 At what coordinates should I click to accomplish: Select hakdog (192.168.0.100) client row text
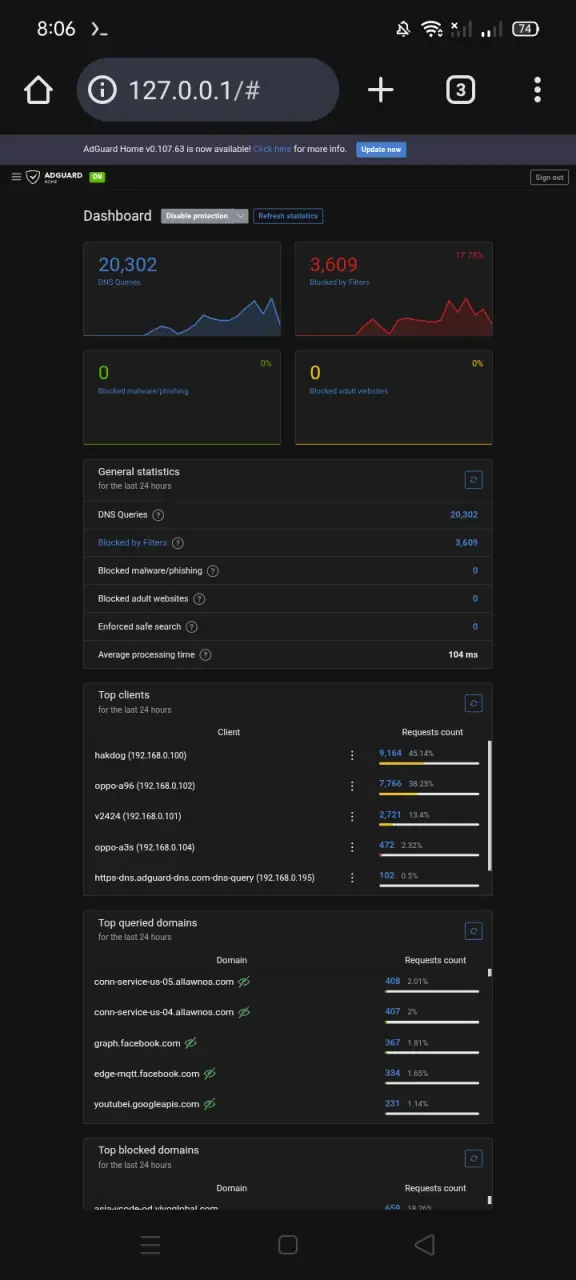click(140, 755)
